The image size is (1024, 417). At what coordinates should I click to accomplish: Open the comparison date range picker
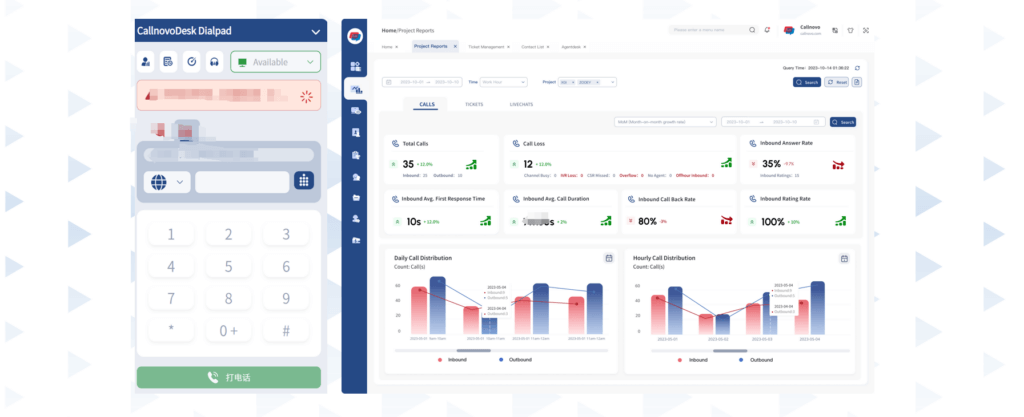pyautogui.click(x=773, y=122)
